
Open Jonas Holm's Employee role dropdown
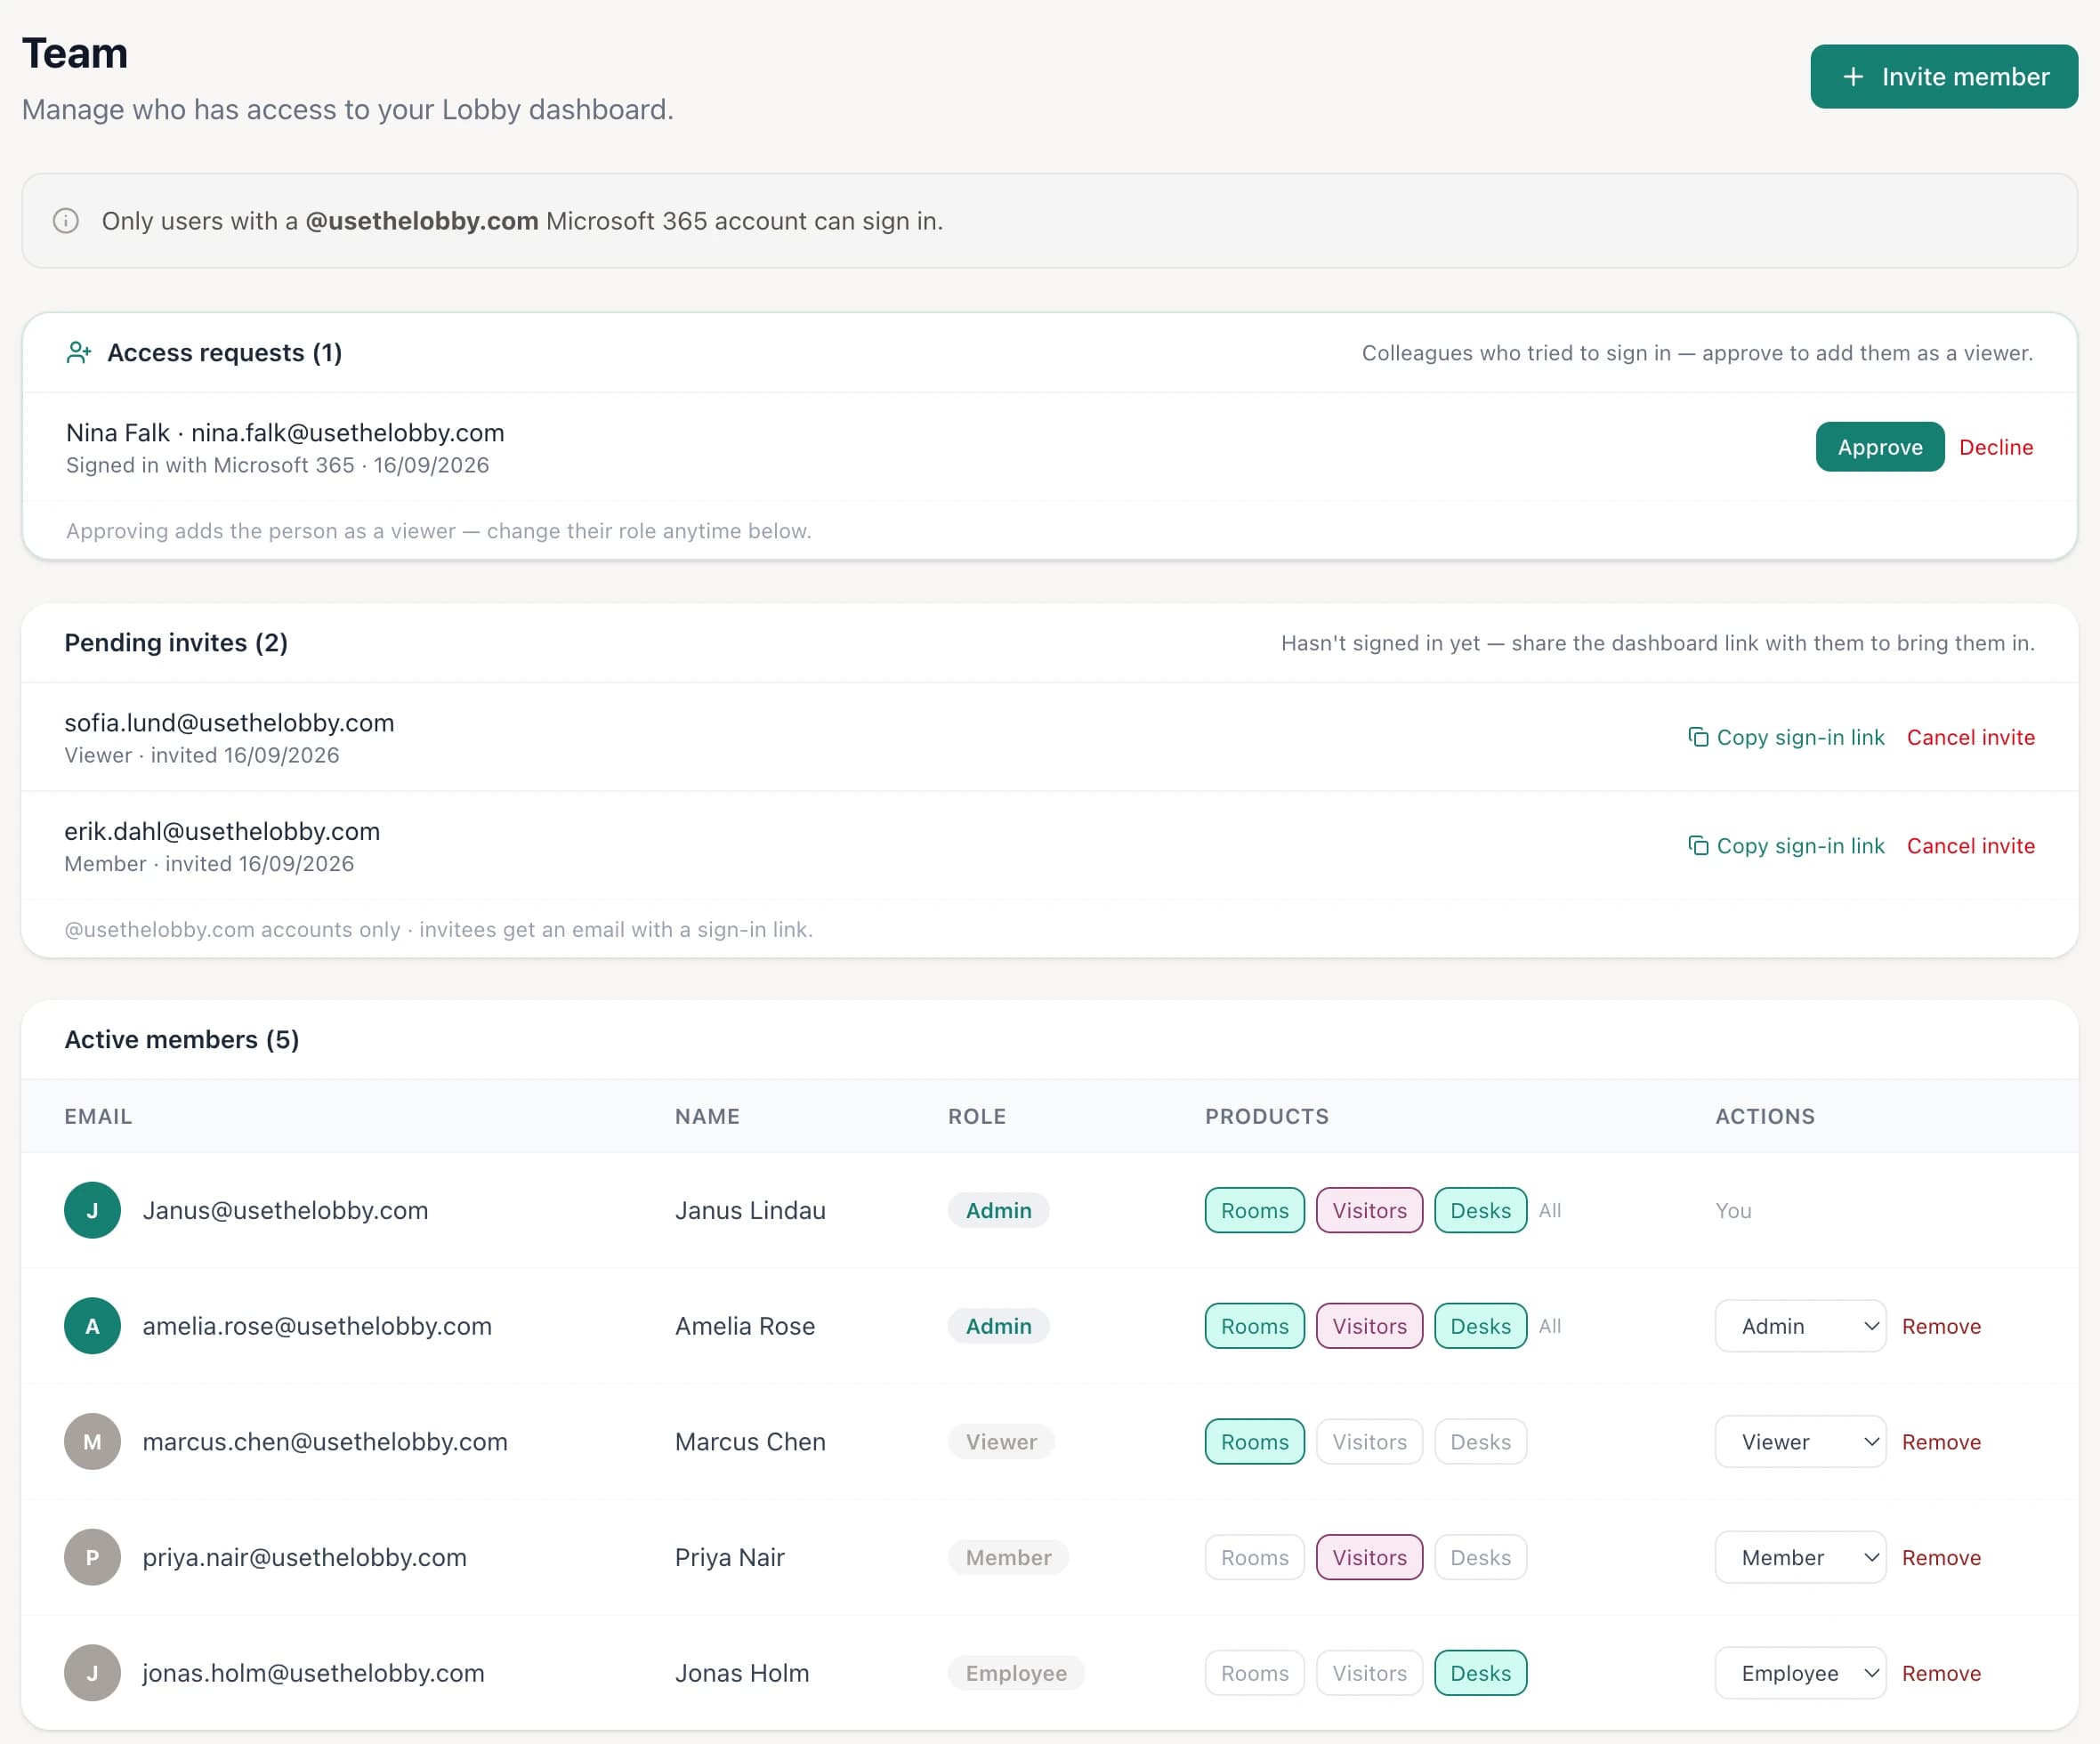point(1800,1673)
